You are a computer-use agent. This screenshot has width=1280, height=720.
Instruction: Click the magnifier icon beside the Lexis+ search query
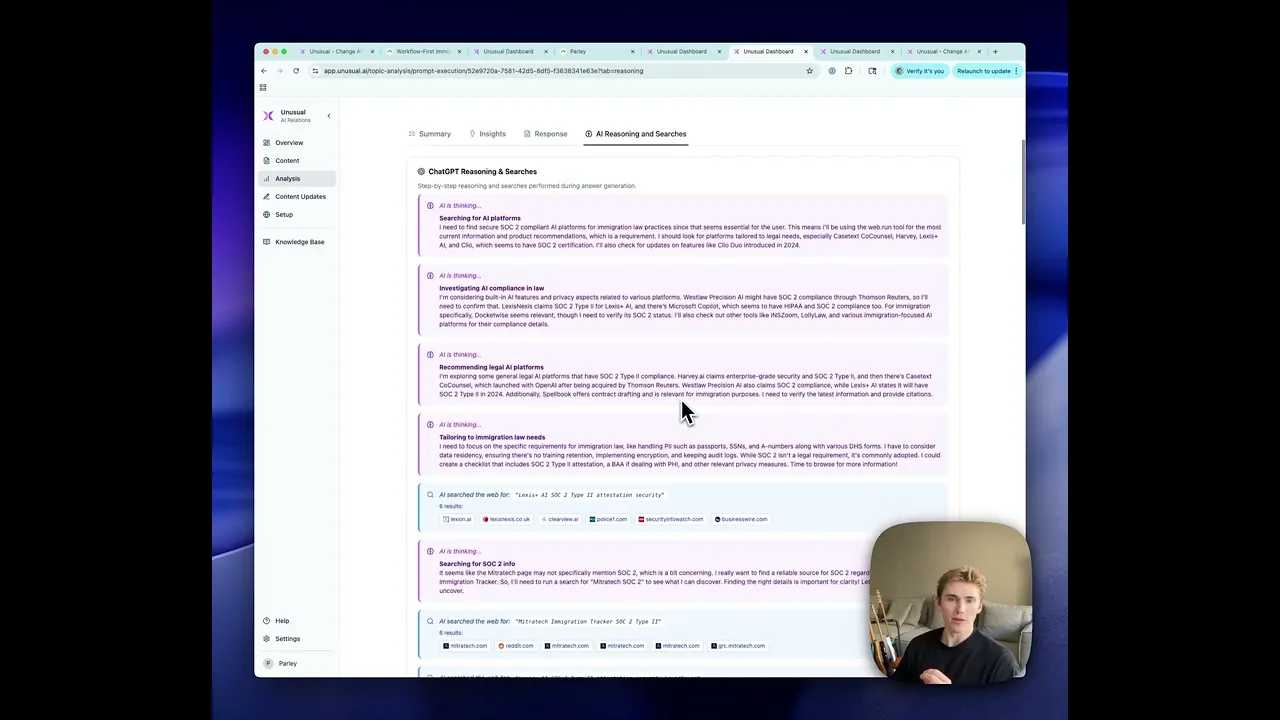coord(430,495)
